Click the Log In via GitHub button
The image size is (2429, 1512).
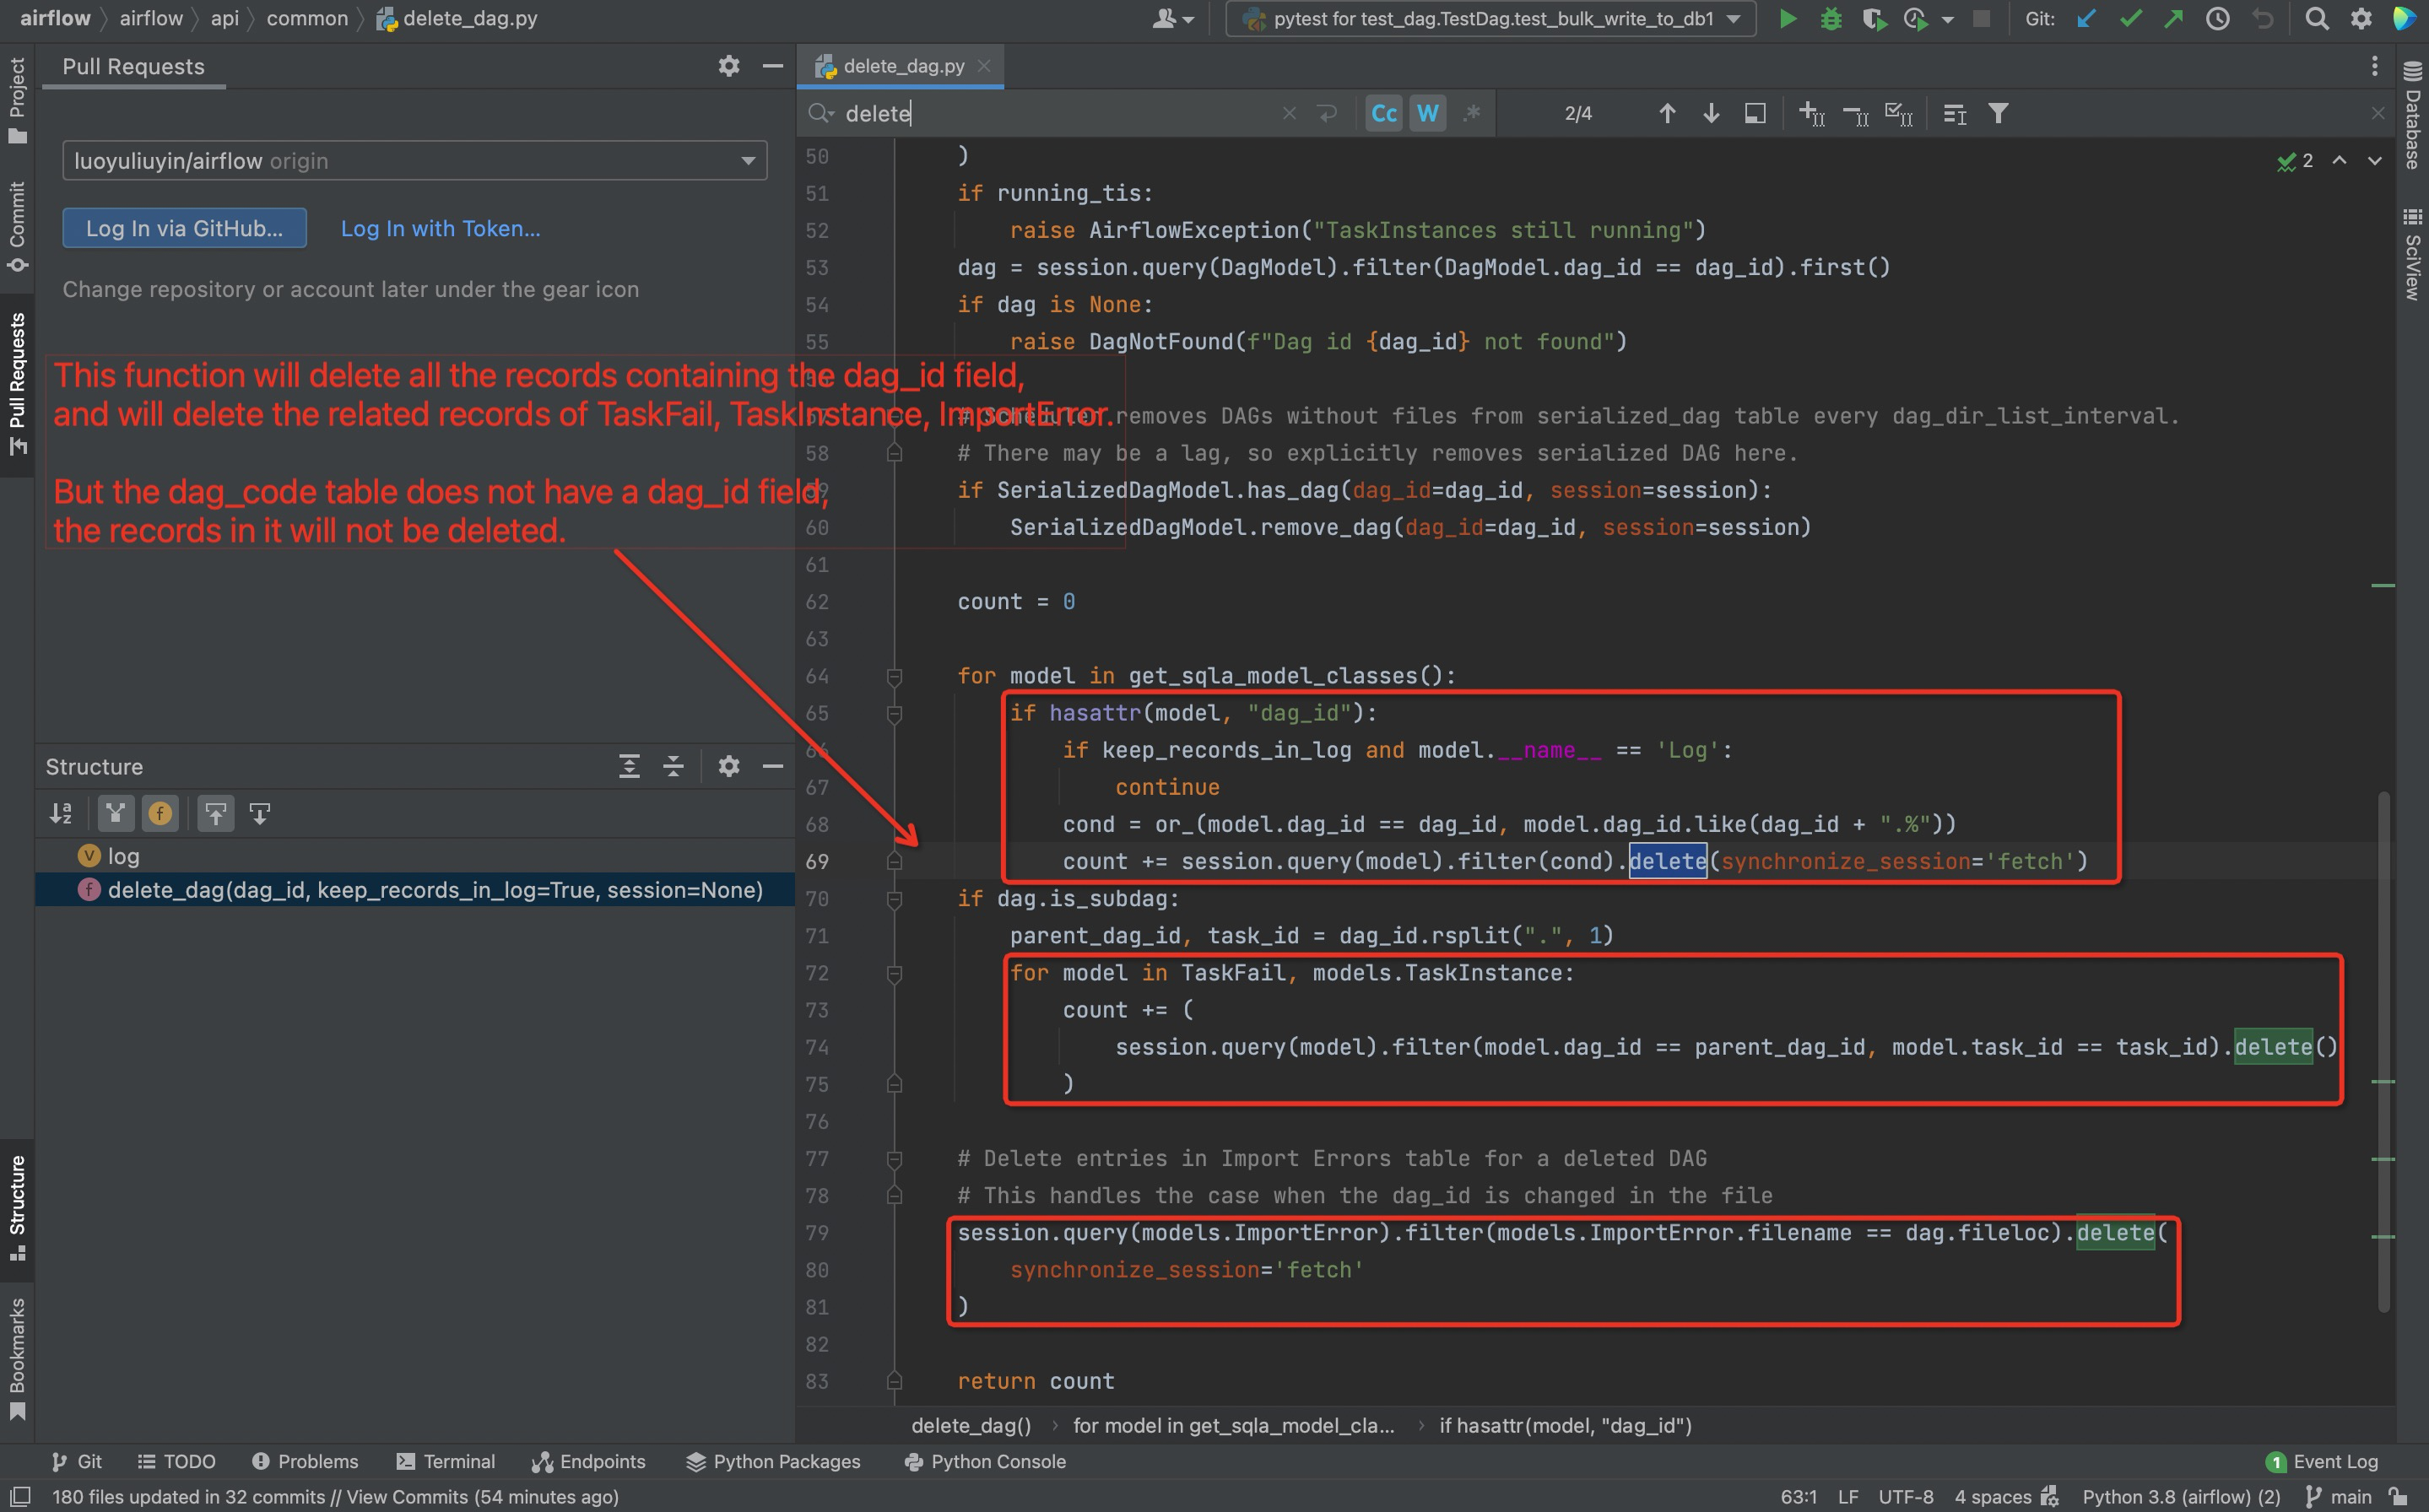point(184,228)
